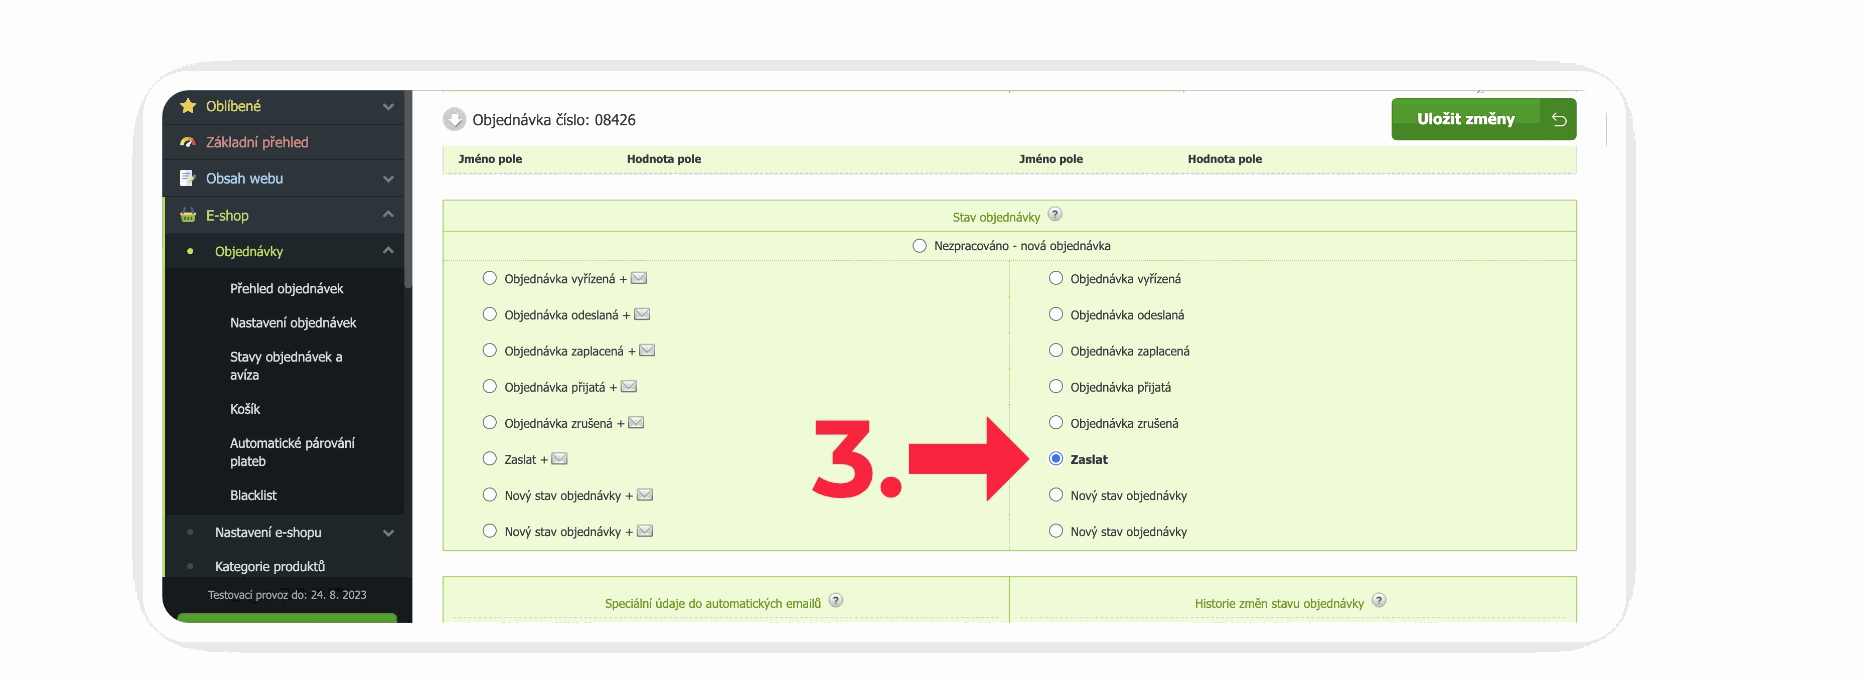This screenshot has height=681, width=1863.
Task: Click the gauge icon for Základní přehled
Action: pyautogui.click(x=188, y=142)
